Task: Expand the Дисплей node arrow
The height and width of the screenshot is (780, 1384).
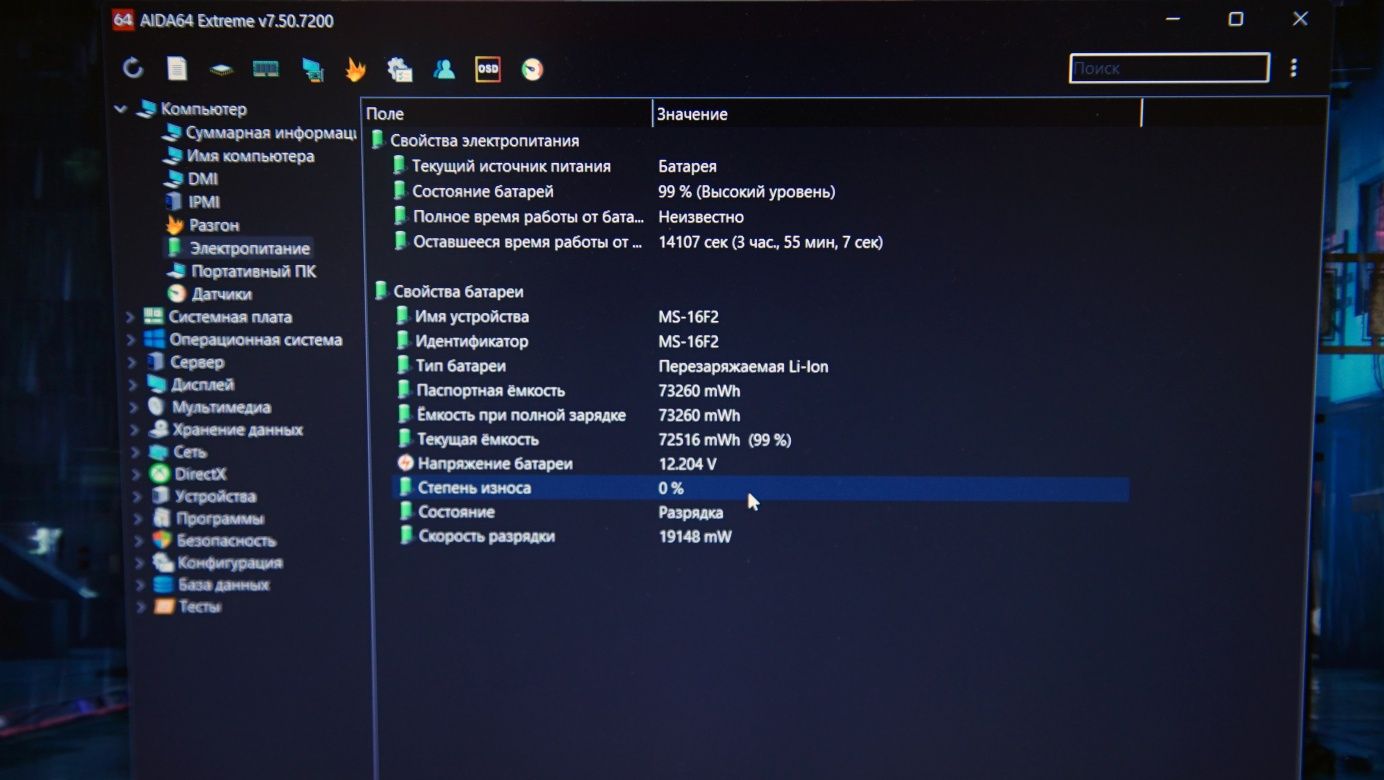Action: (133, 385)
